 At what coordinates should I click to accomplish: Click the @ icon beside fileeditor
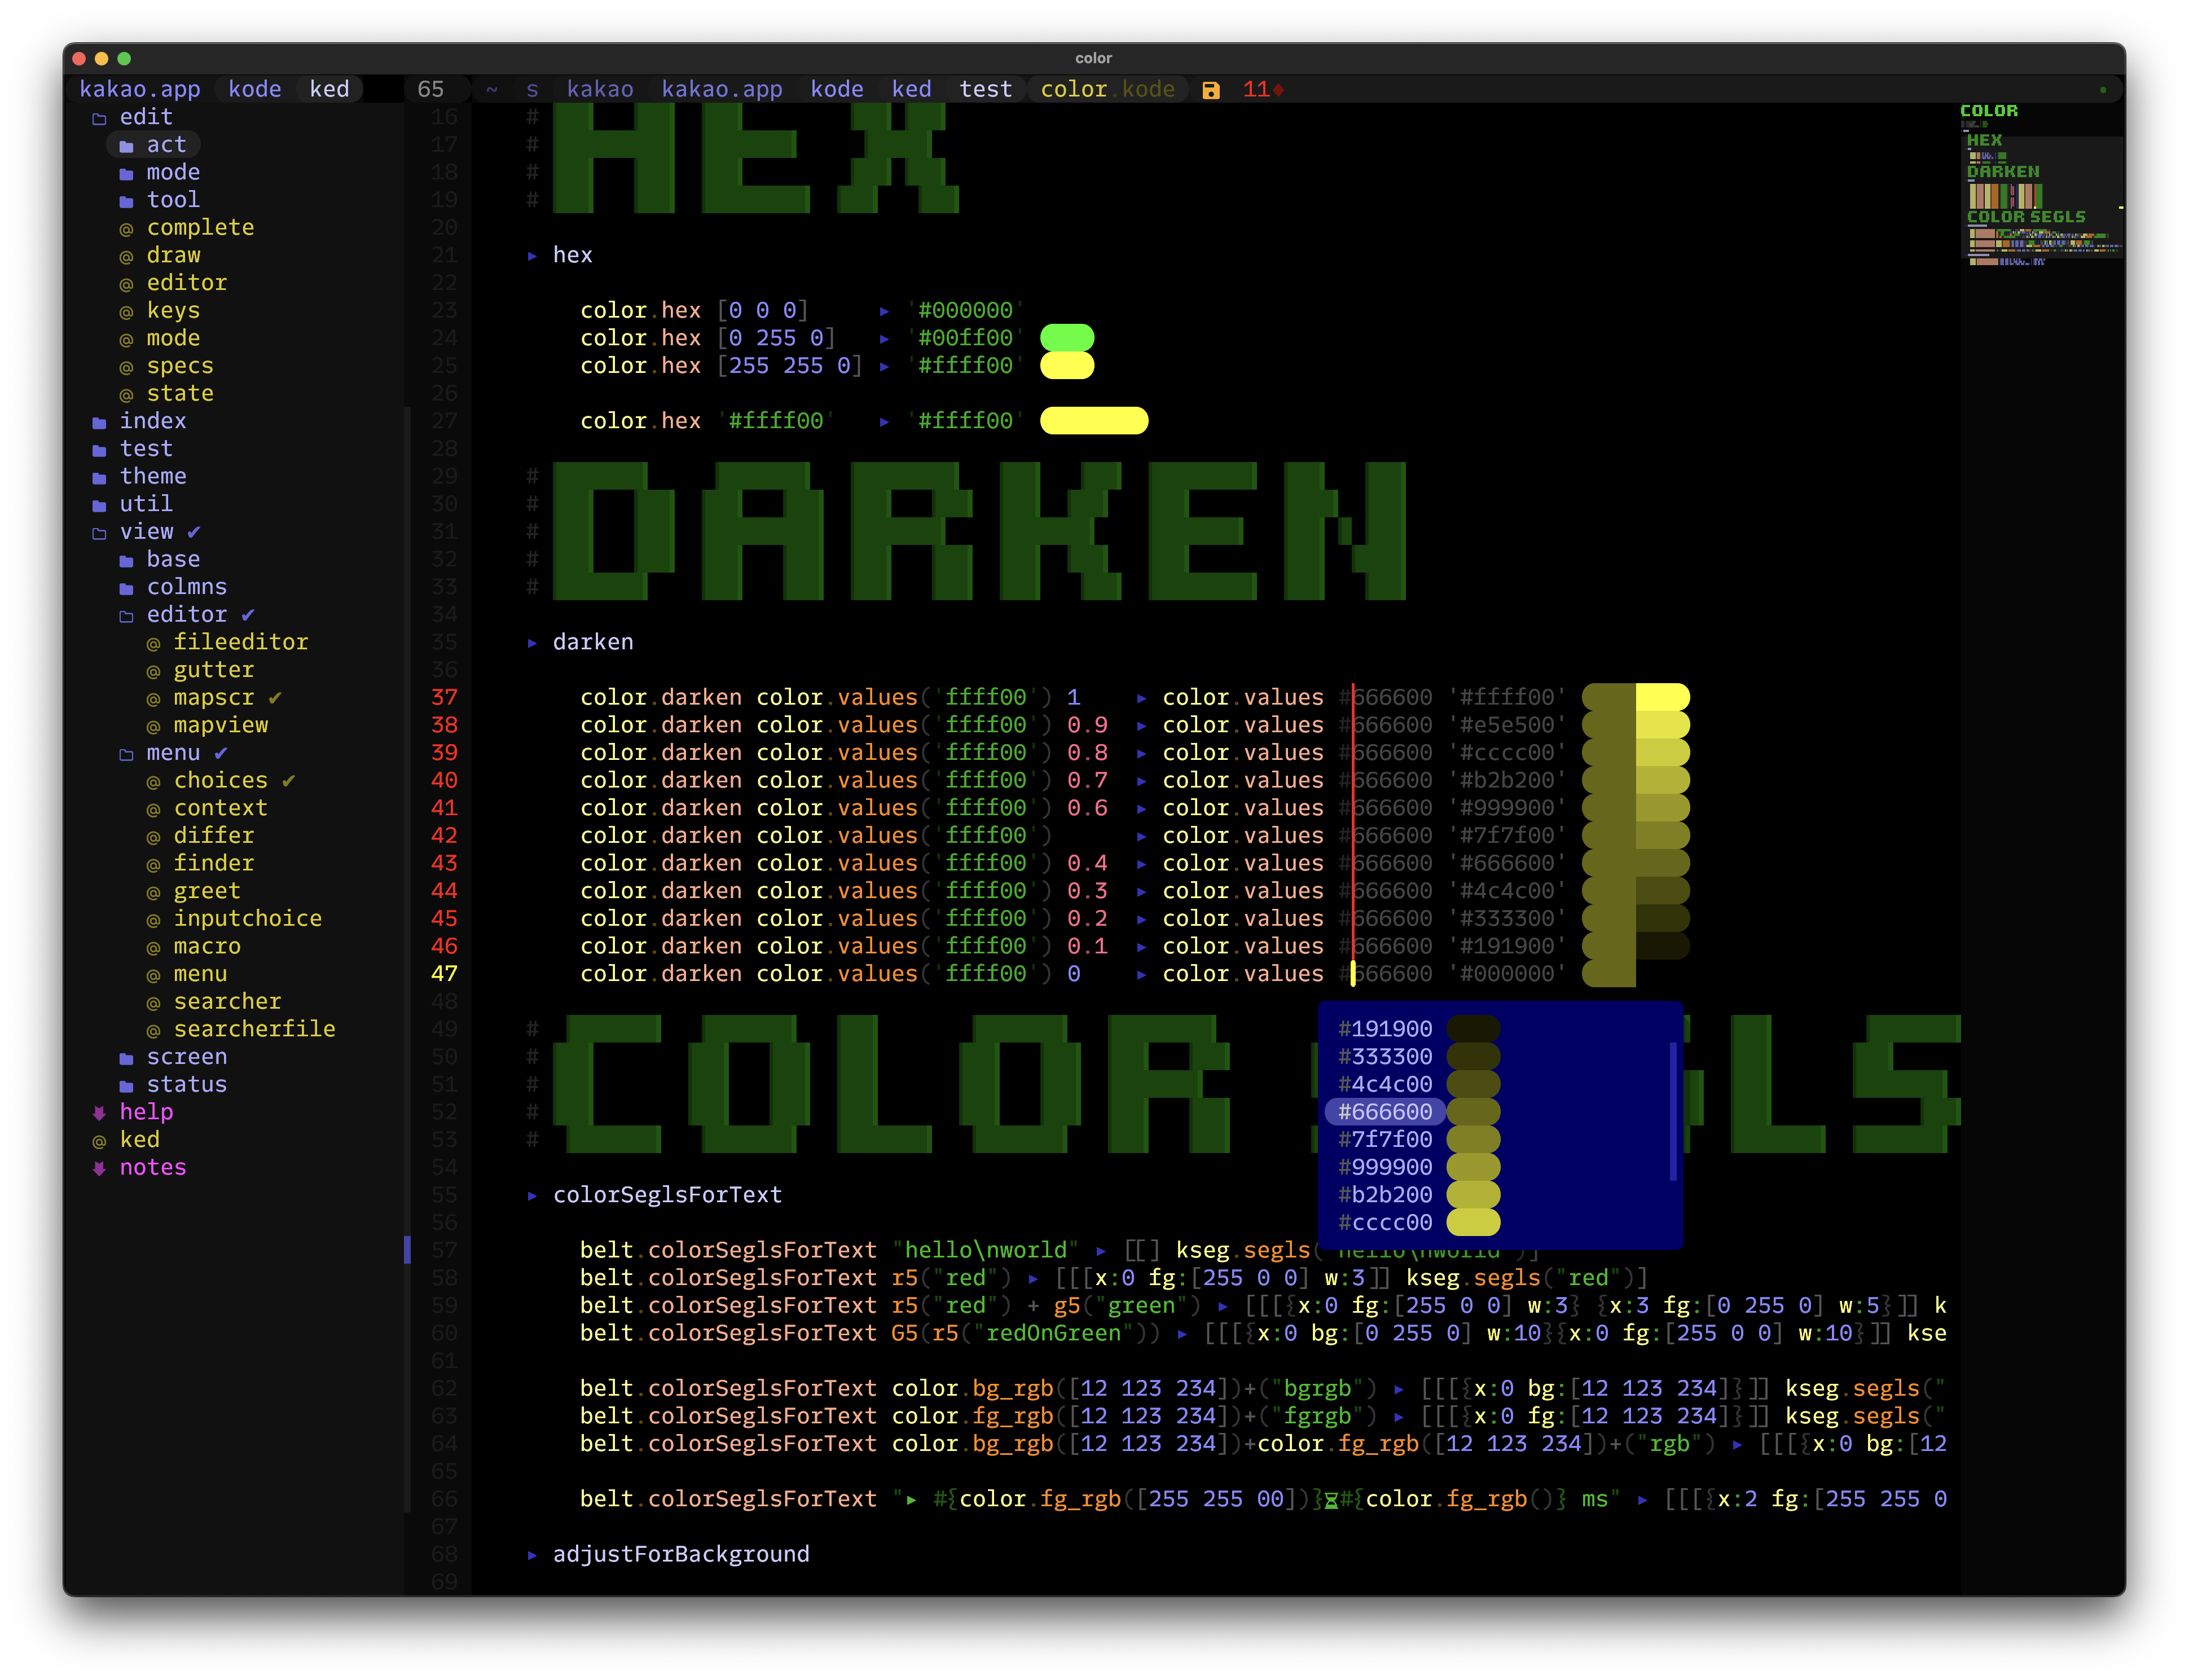coord(153,644)
